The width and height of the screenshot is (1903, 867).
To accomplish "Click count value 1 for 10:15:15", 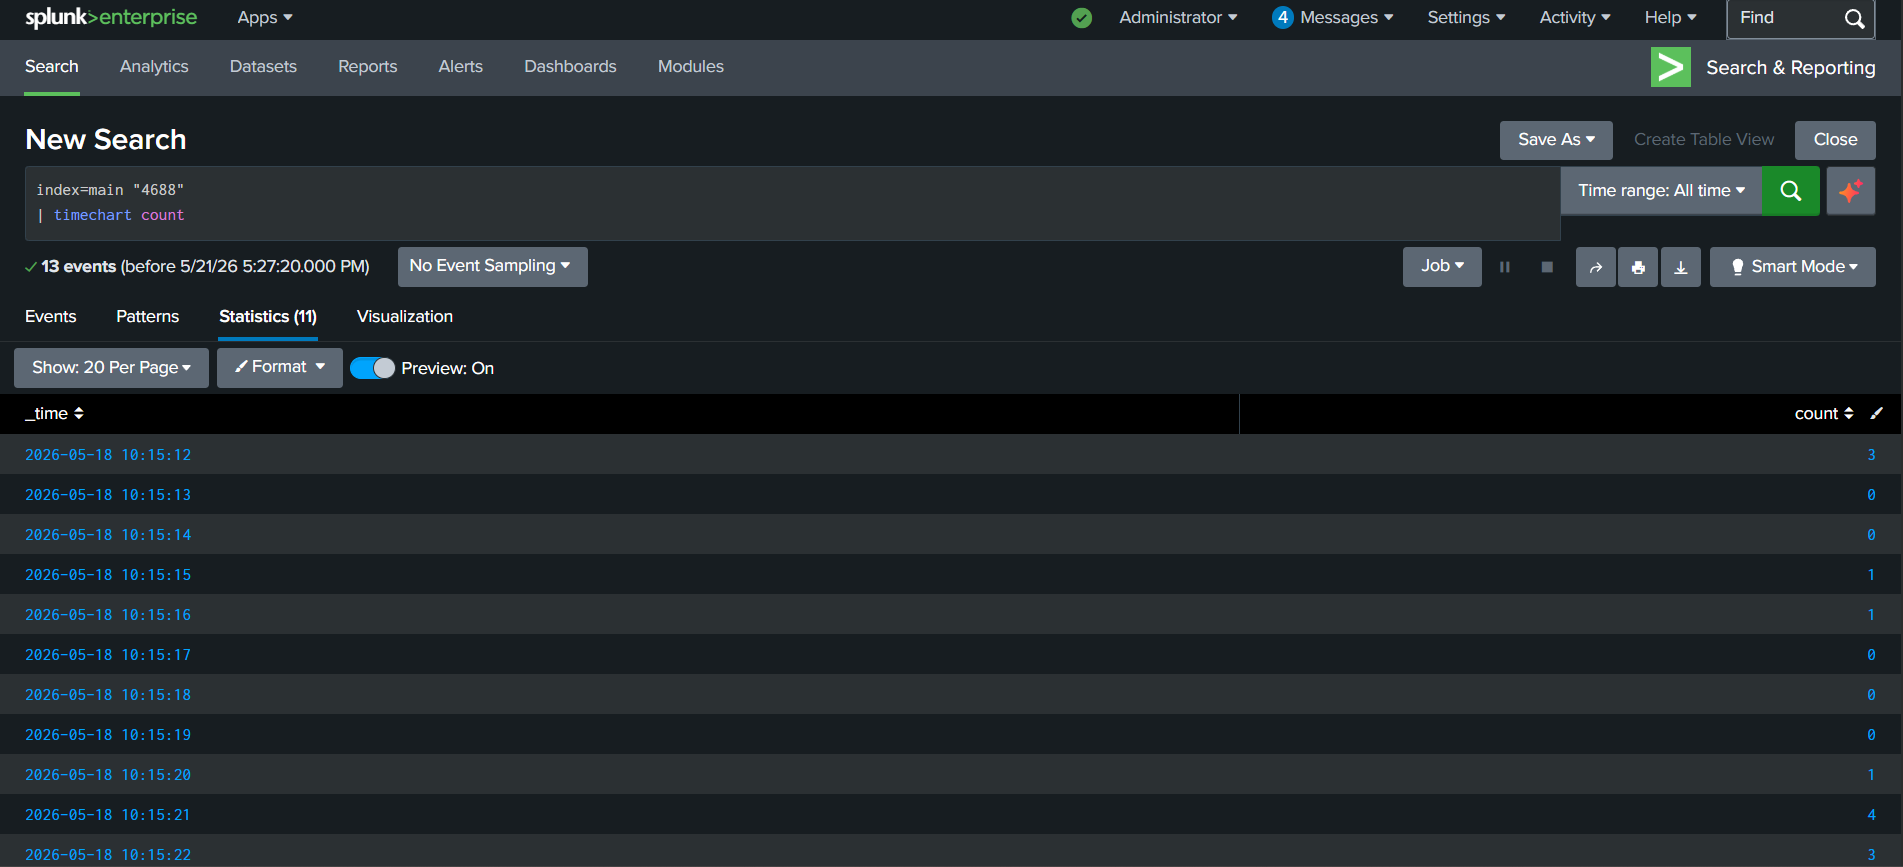I will tap(1871, 575).
